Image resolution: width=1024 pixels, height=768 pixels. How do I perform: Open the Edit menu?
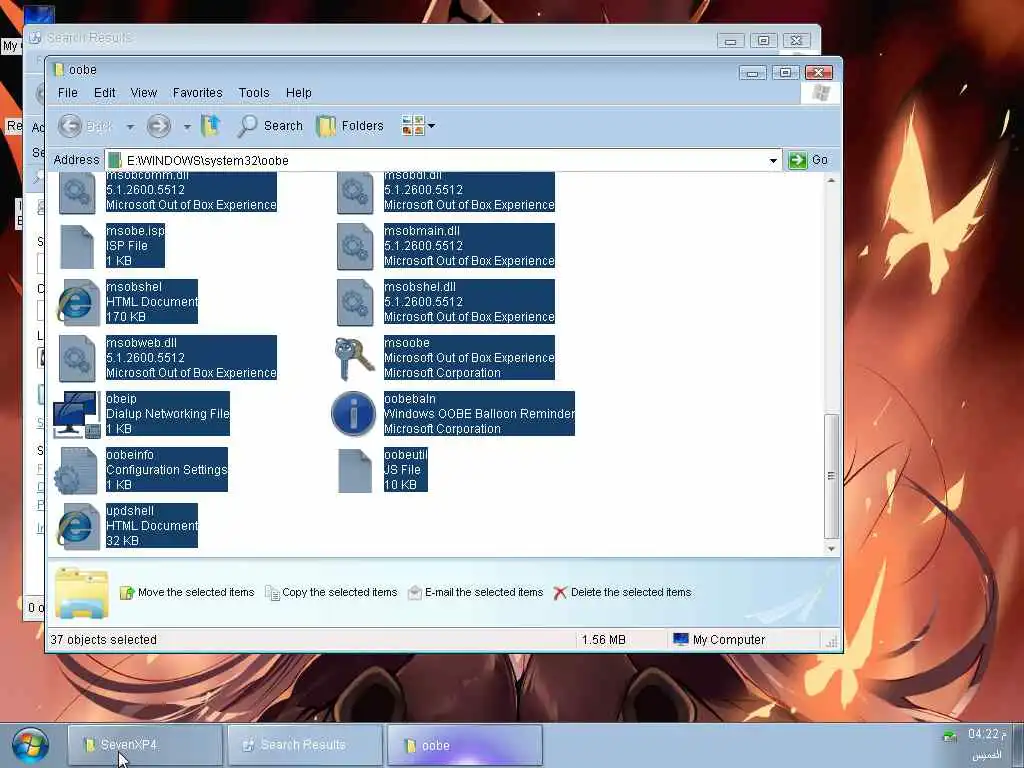click(104, 93)
